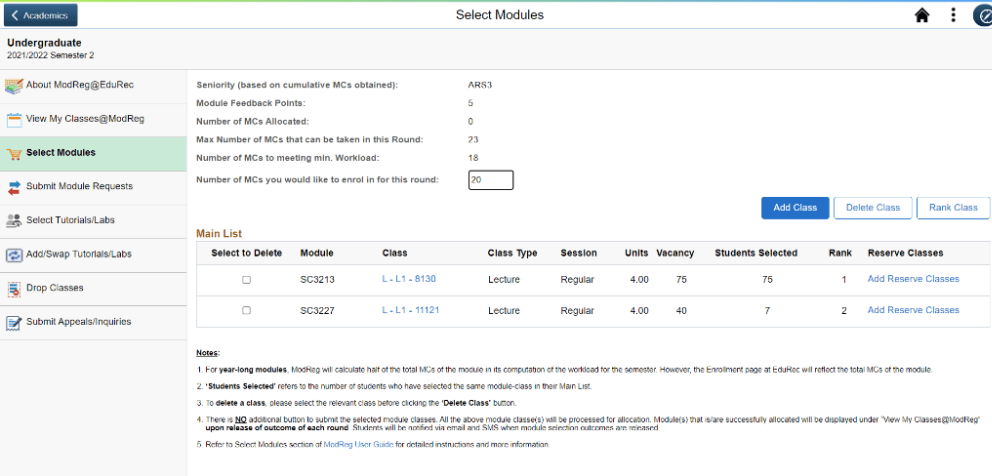Viewport: 992px width, 476px height.
Task: Click the Submit Module Requests arrows icon
Action: 14,187
